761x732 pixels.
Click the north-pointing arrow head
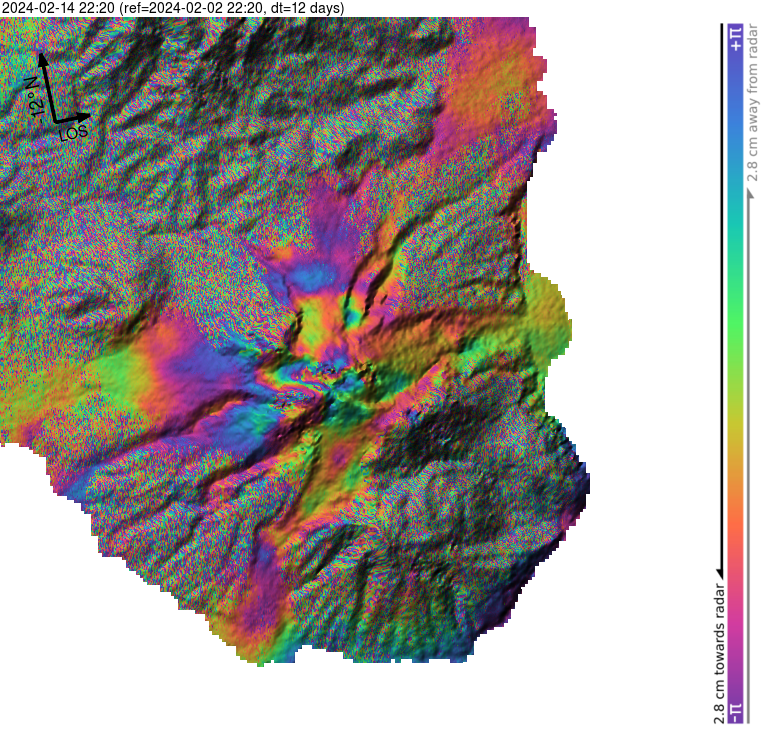click(x=43, y=59)
